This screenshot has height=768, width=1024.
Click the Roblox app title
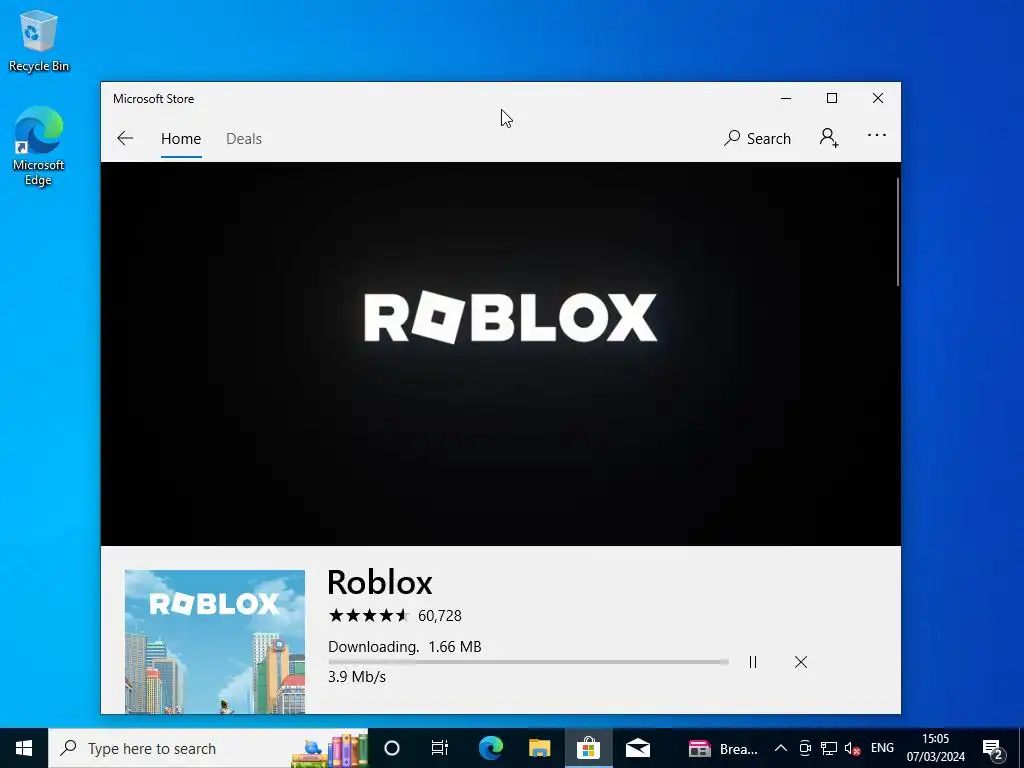tap(379, 582)
